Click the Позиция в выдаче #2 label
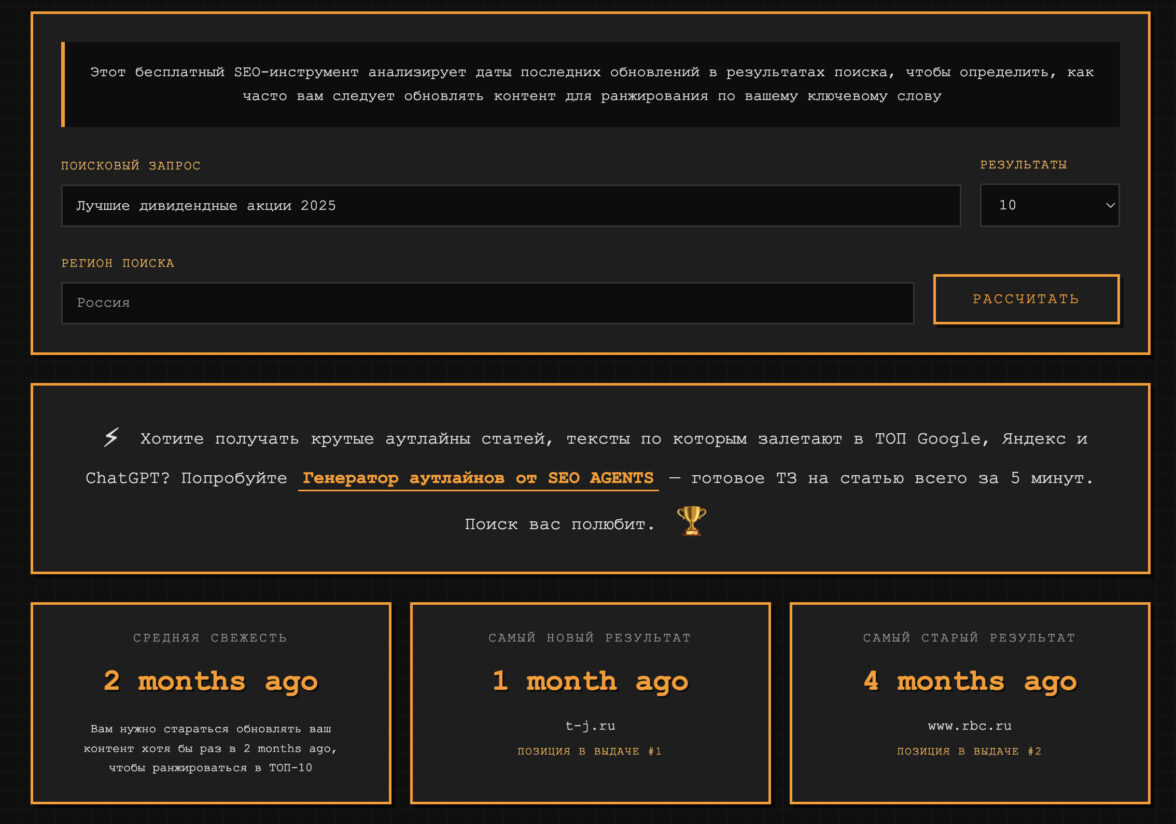Screen dimensions: 1176x824 point(969,751)
